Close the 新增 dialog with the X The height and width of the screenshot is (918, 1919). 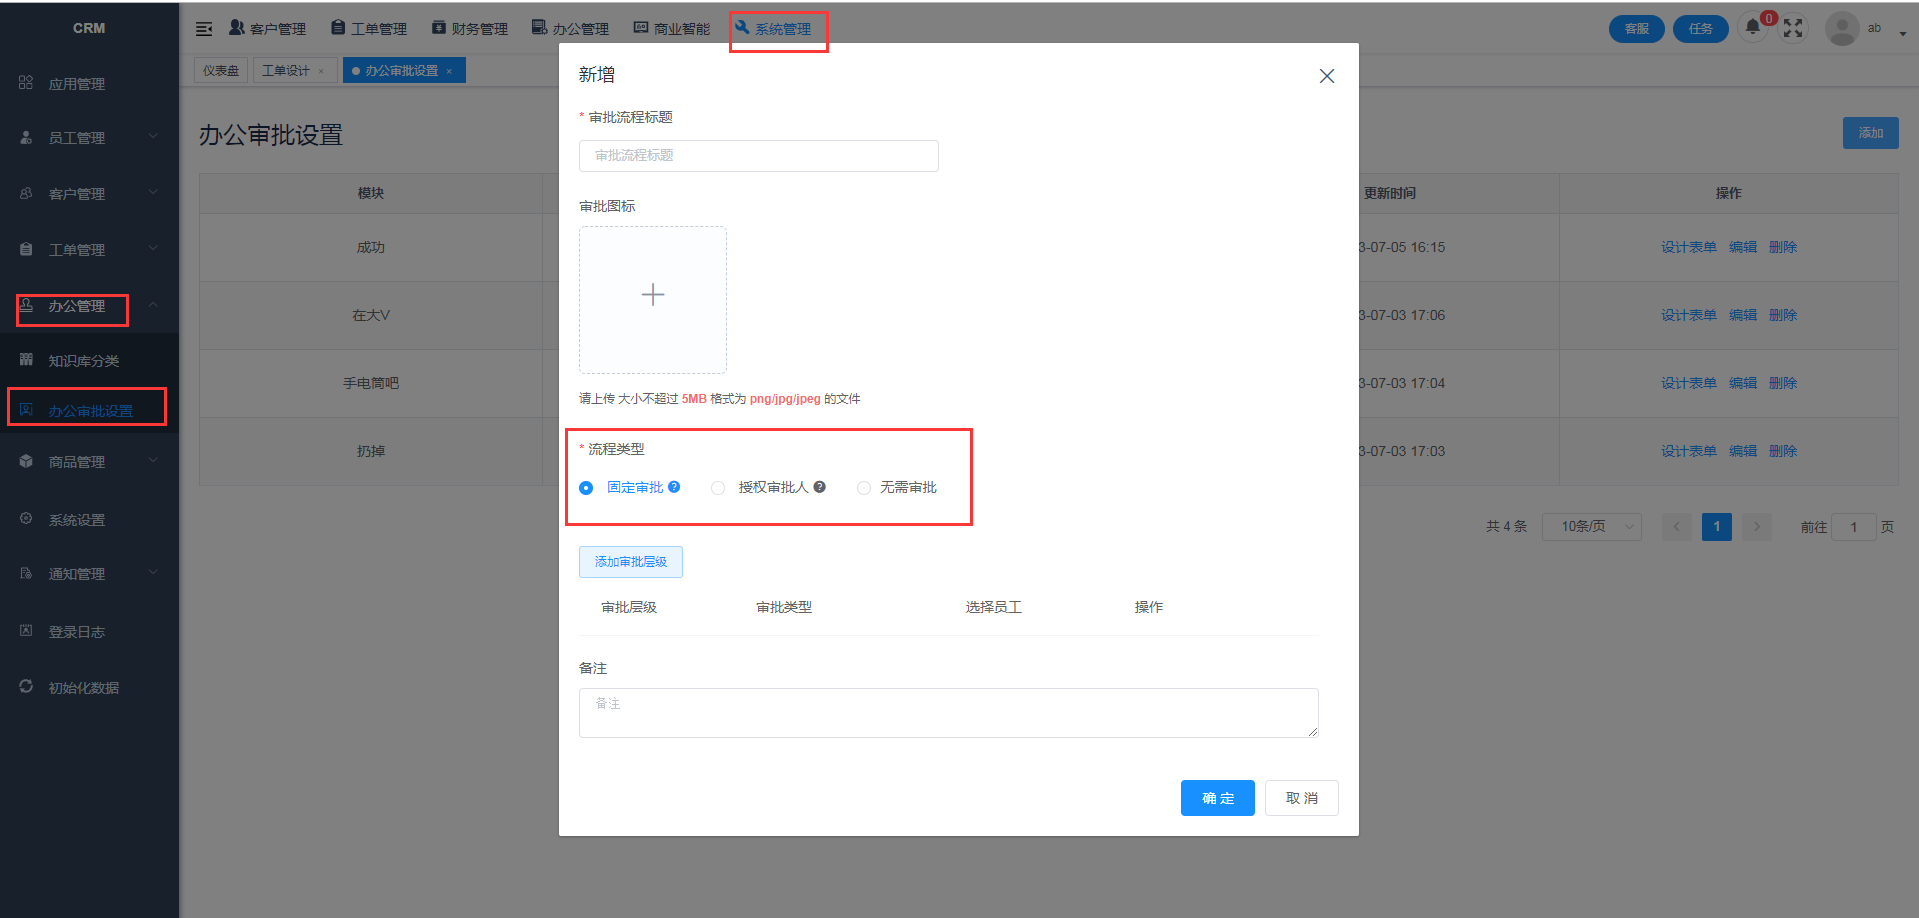[1326, 76]
